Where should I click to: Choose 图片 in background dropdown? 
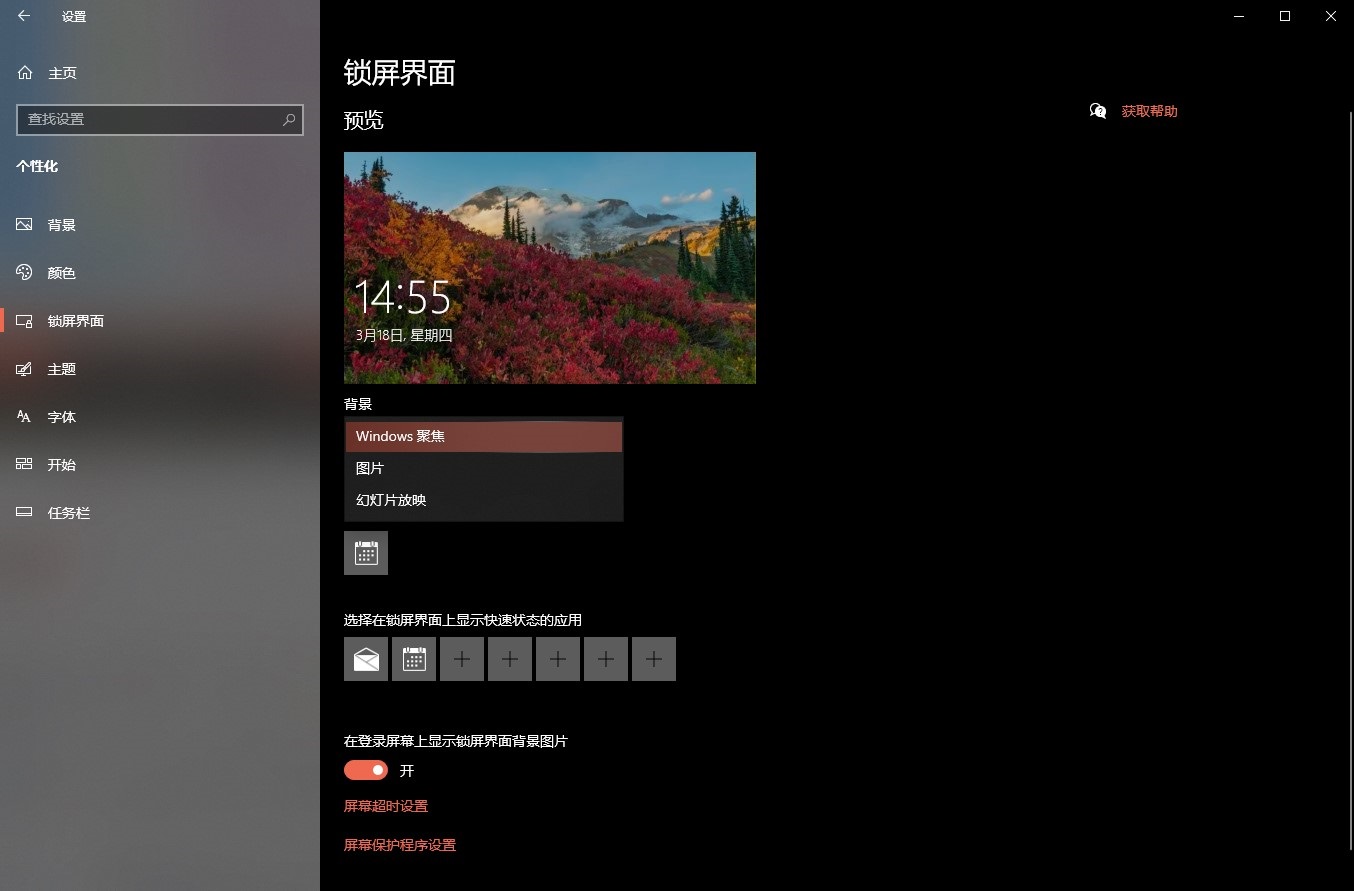[x=484, y=468]
